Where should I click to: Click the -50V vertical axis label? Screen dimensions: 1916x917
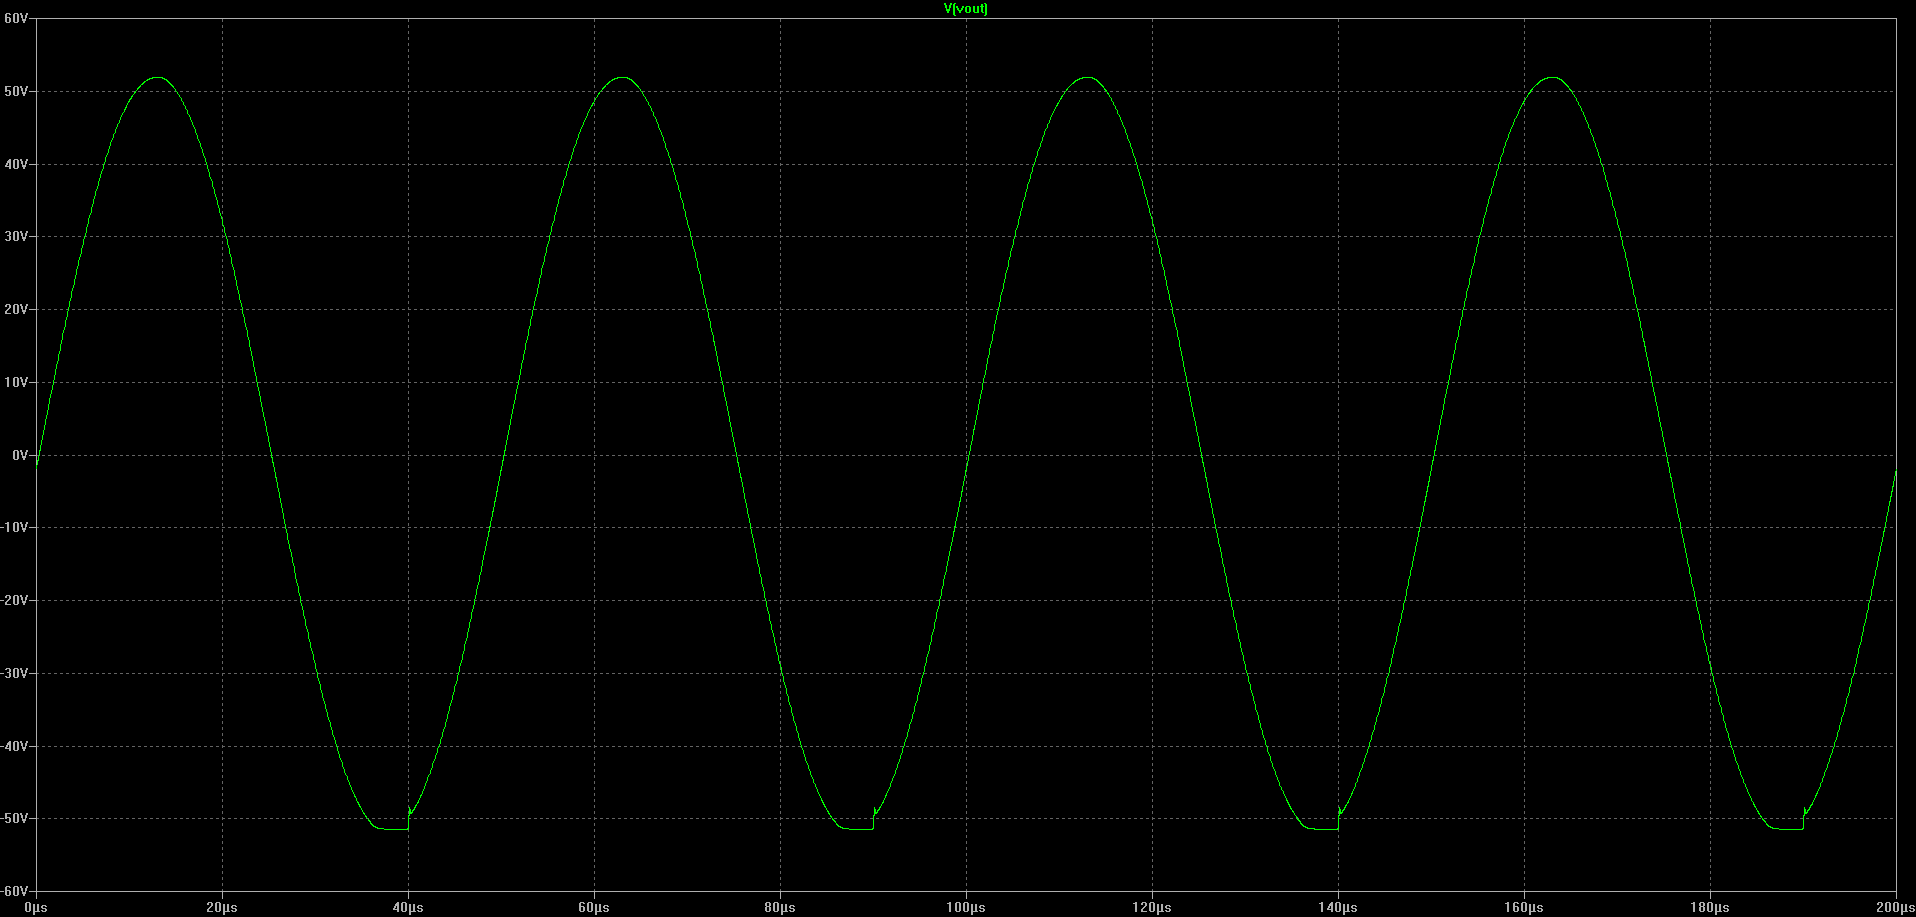click(x=14, y=818)
